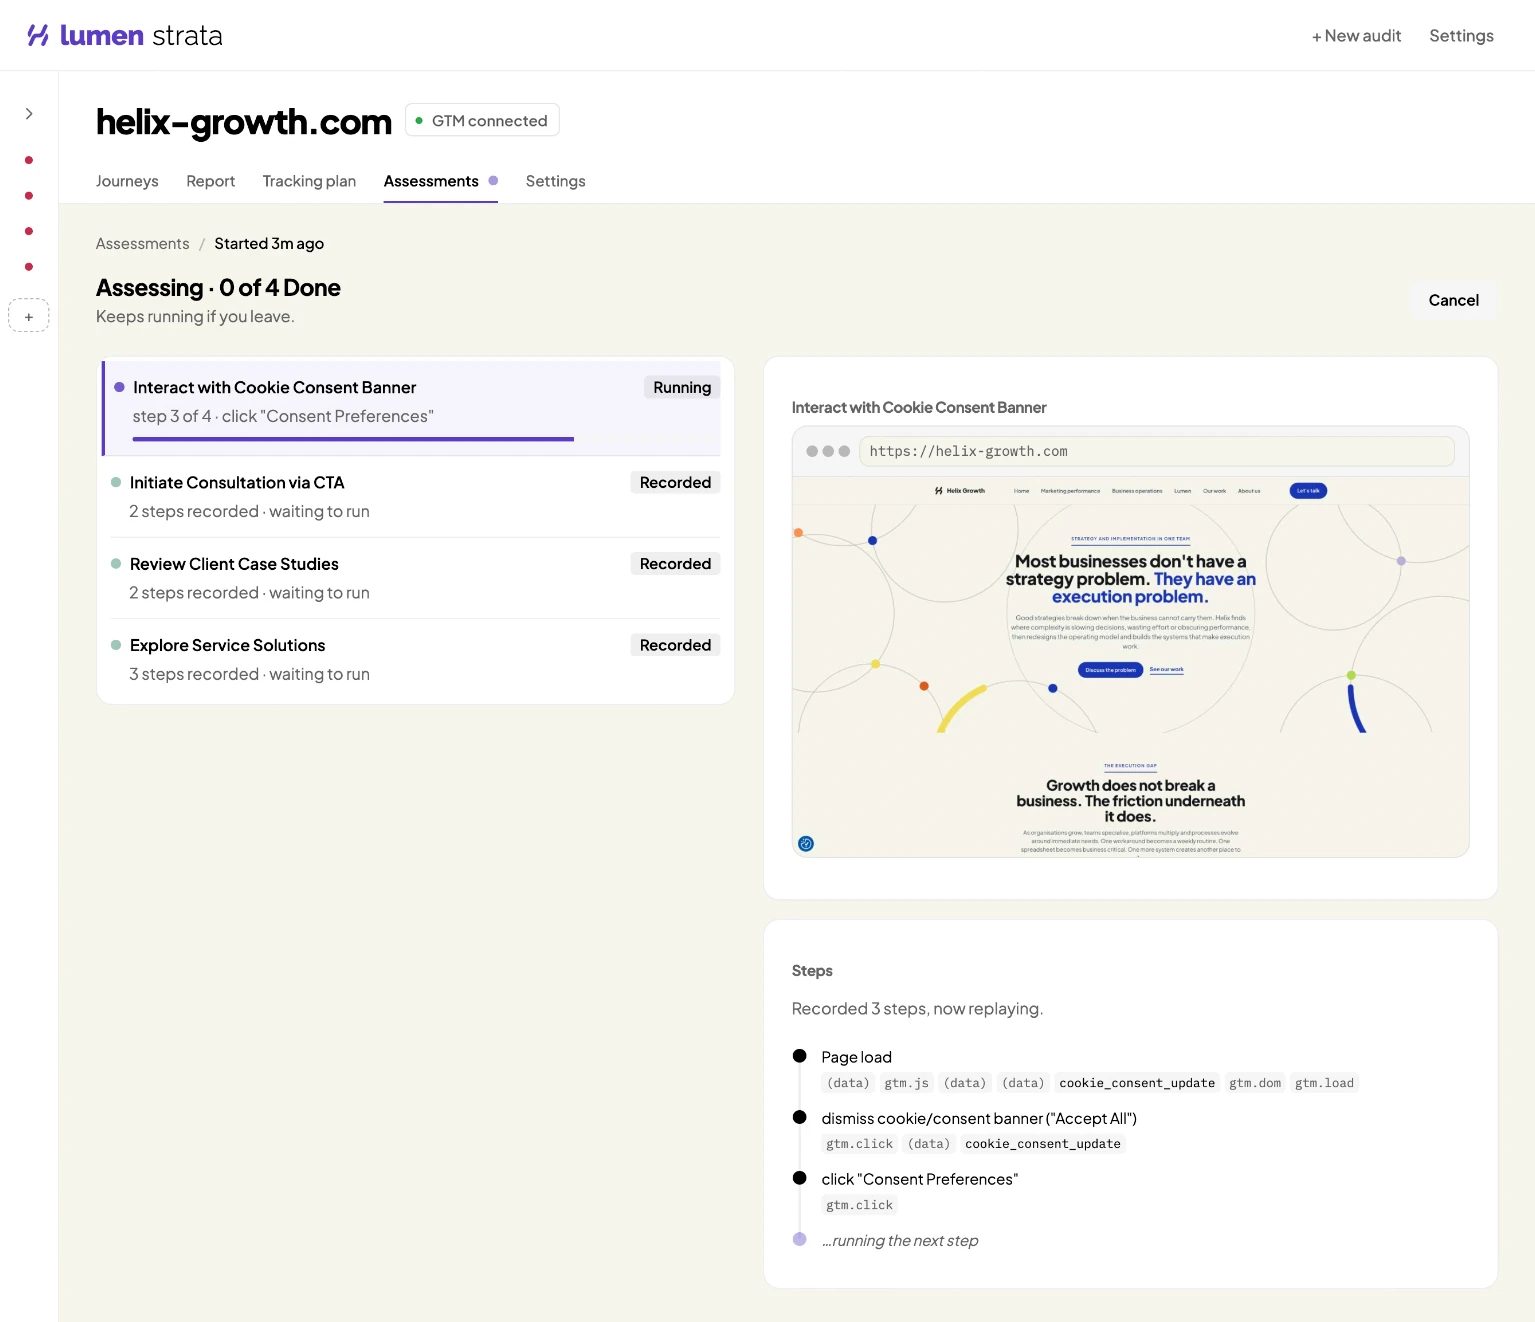
Task: Select the "Page load" step
Action: pyautogui.click(x=856, y=1057)
